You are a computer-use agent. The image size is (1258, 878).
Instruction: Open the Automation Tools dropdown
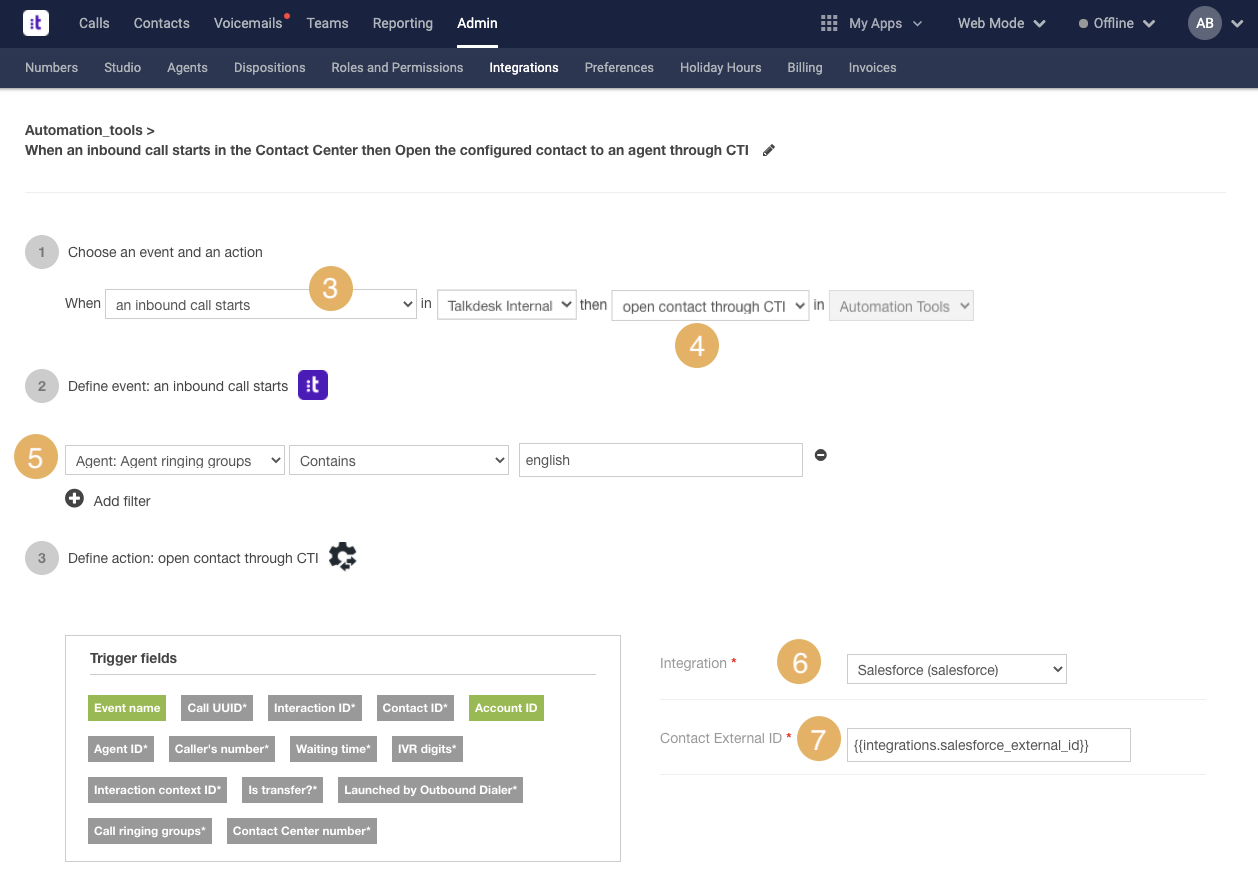(x=901, y=306)
